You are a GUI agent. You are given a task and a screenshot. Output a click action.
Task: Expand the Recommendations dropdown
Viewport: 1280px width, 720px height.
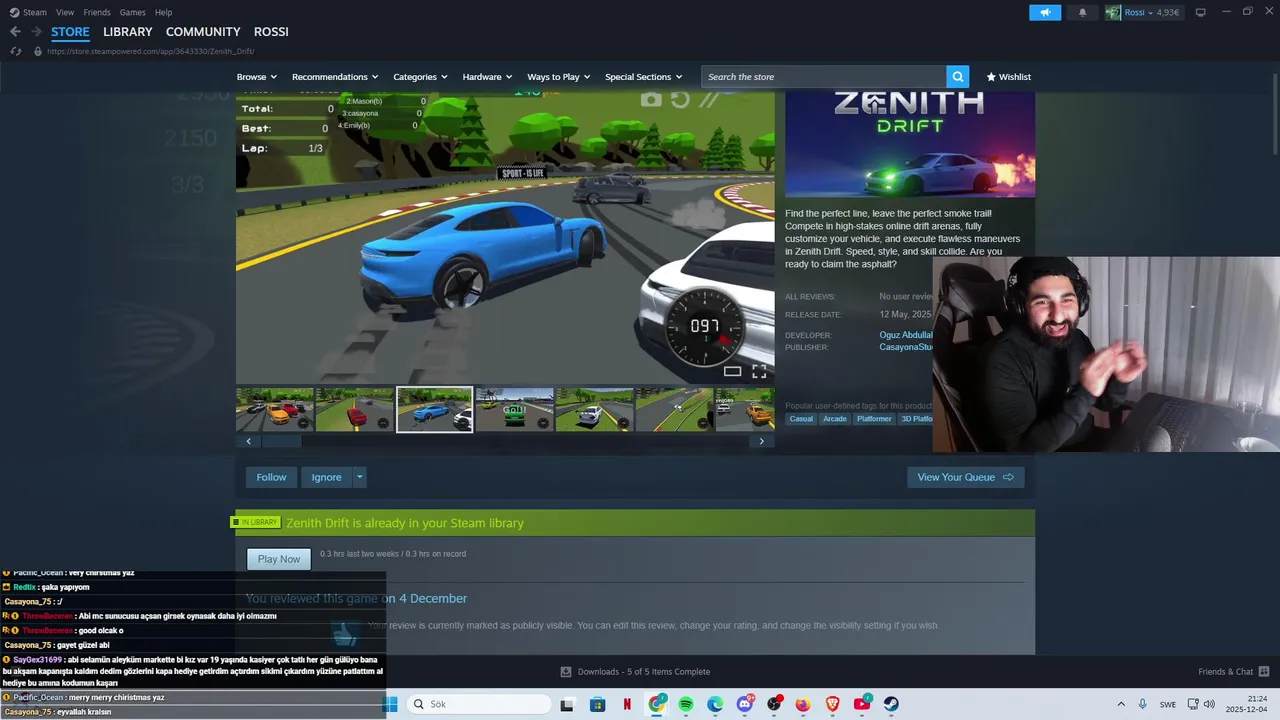coord(335,77)
